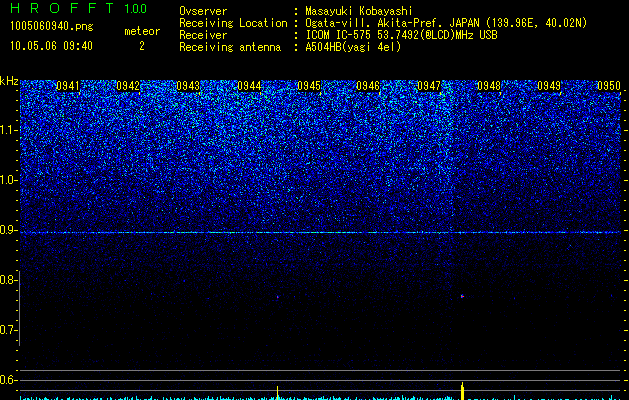Click the 0944 time marker
The width and height of the screenshot is (629, 400).
tap(249, 86)
